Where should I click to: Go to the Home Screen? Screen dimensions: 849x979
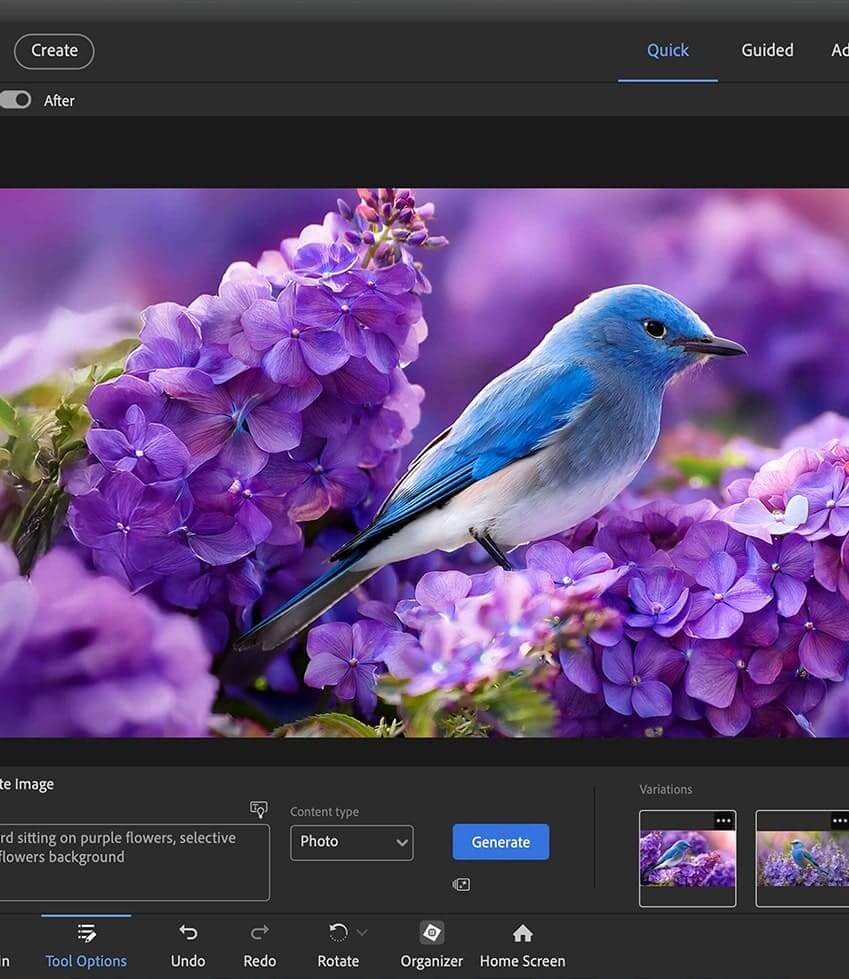click(522, 934)
